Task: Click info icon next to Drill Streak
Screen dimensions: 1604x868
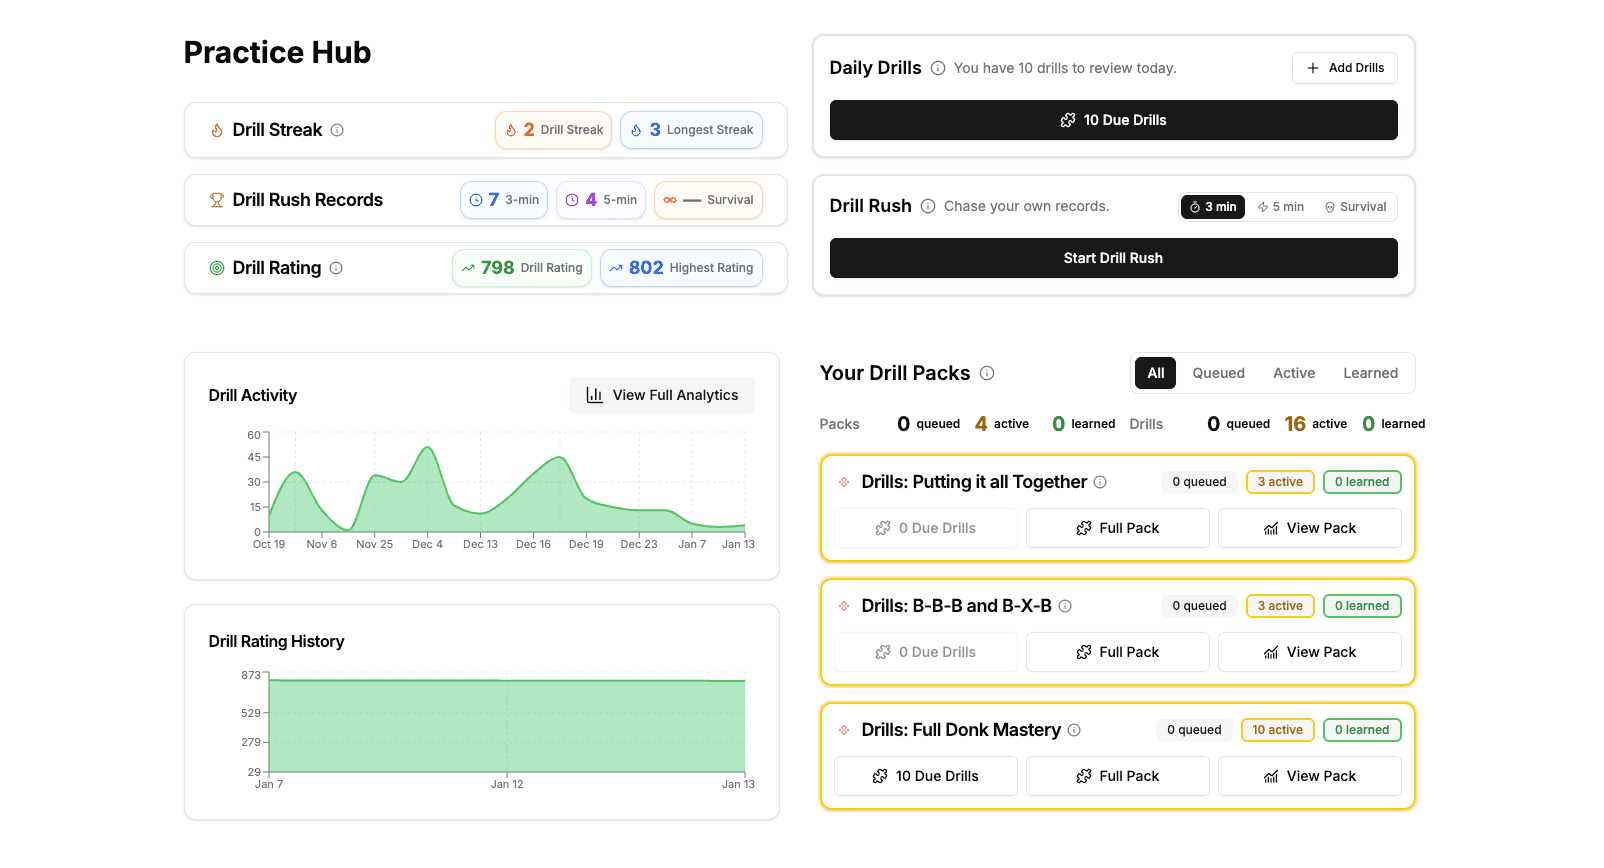Action: (337, 130)
